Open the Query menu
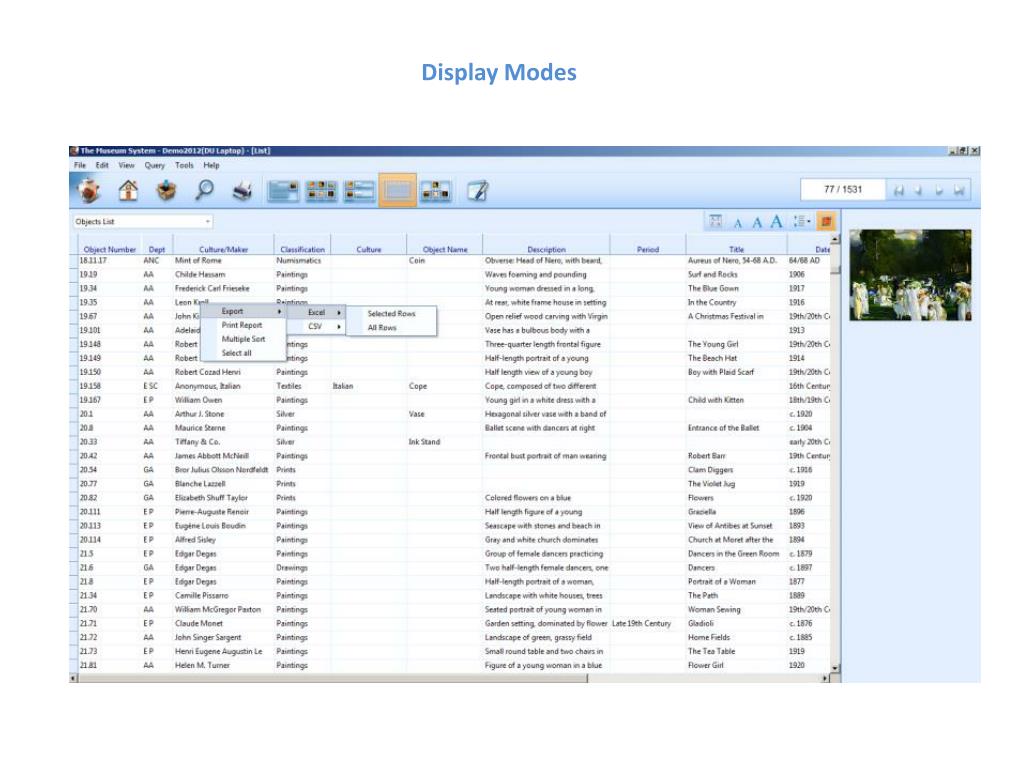 [155, 165]
